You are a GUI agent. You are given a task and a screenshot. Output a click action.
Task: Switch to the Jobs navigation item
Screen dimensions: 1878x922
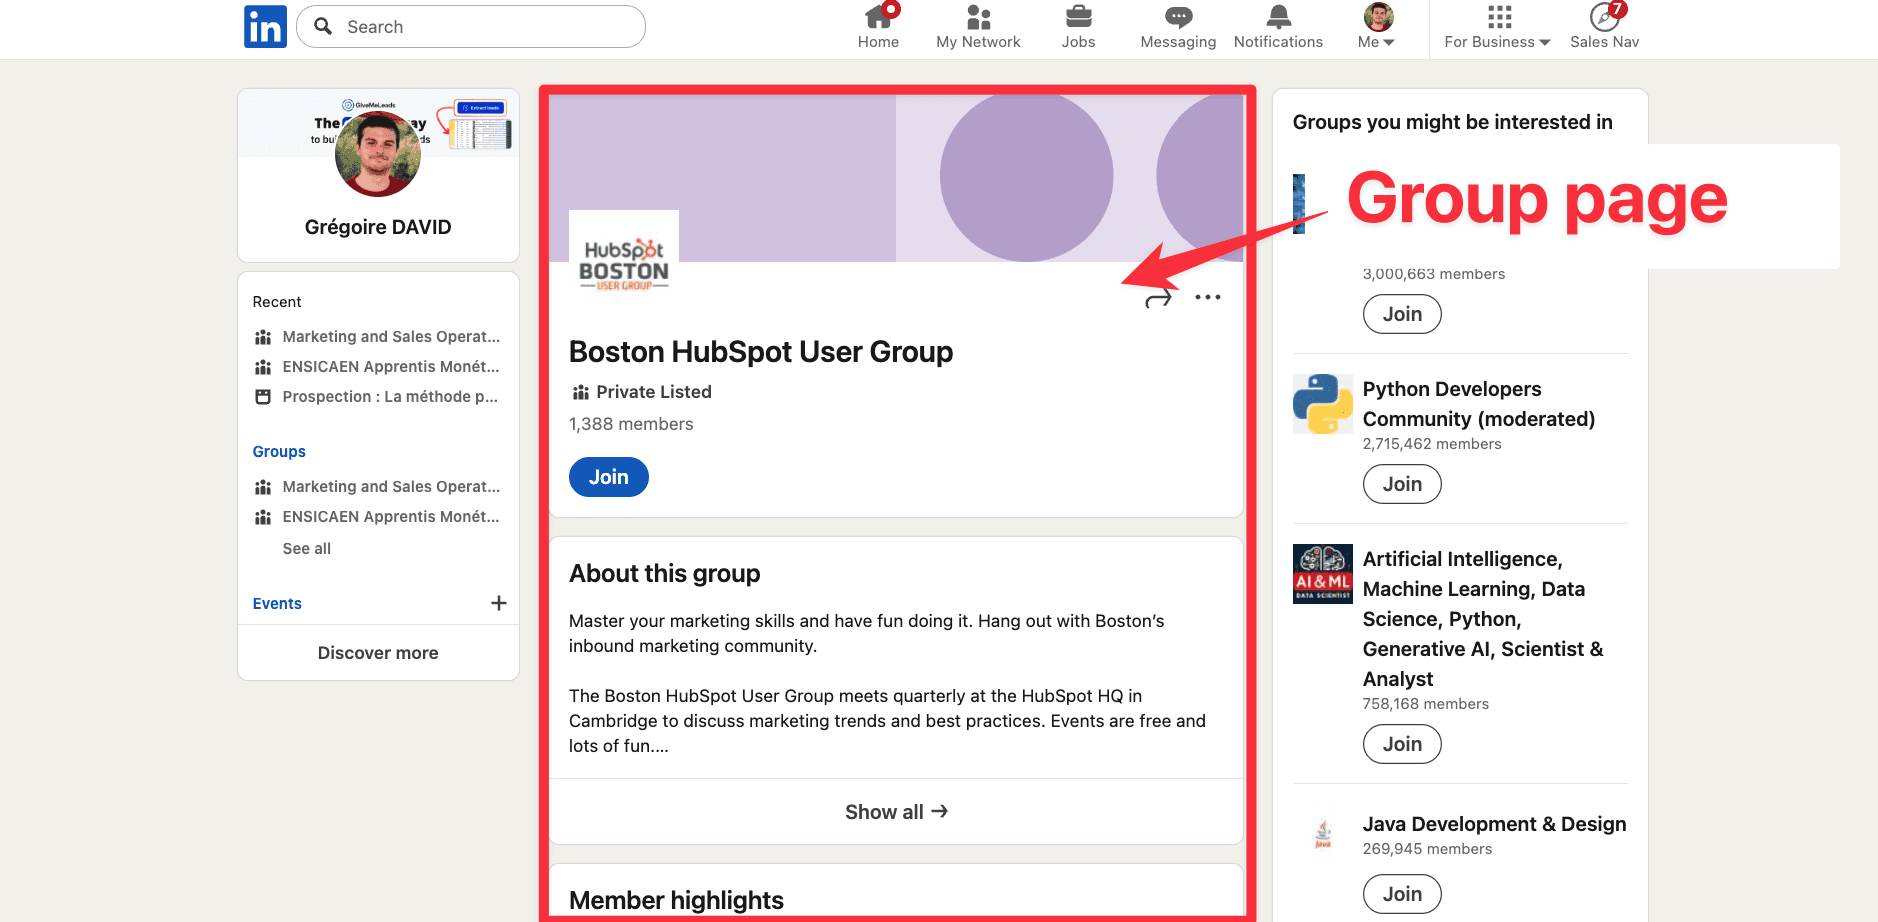[x=1078, y=16]
